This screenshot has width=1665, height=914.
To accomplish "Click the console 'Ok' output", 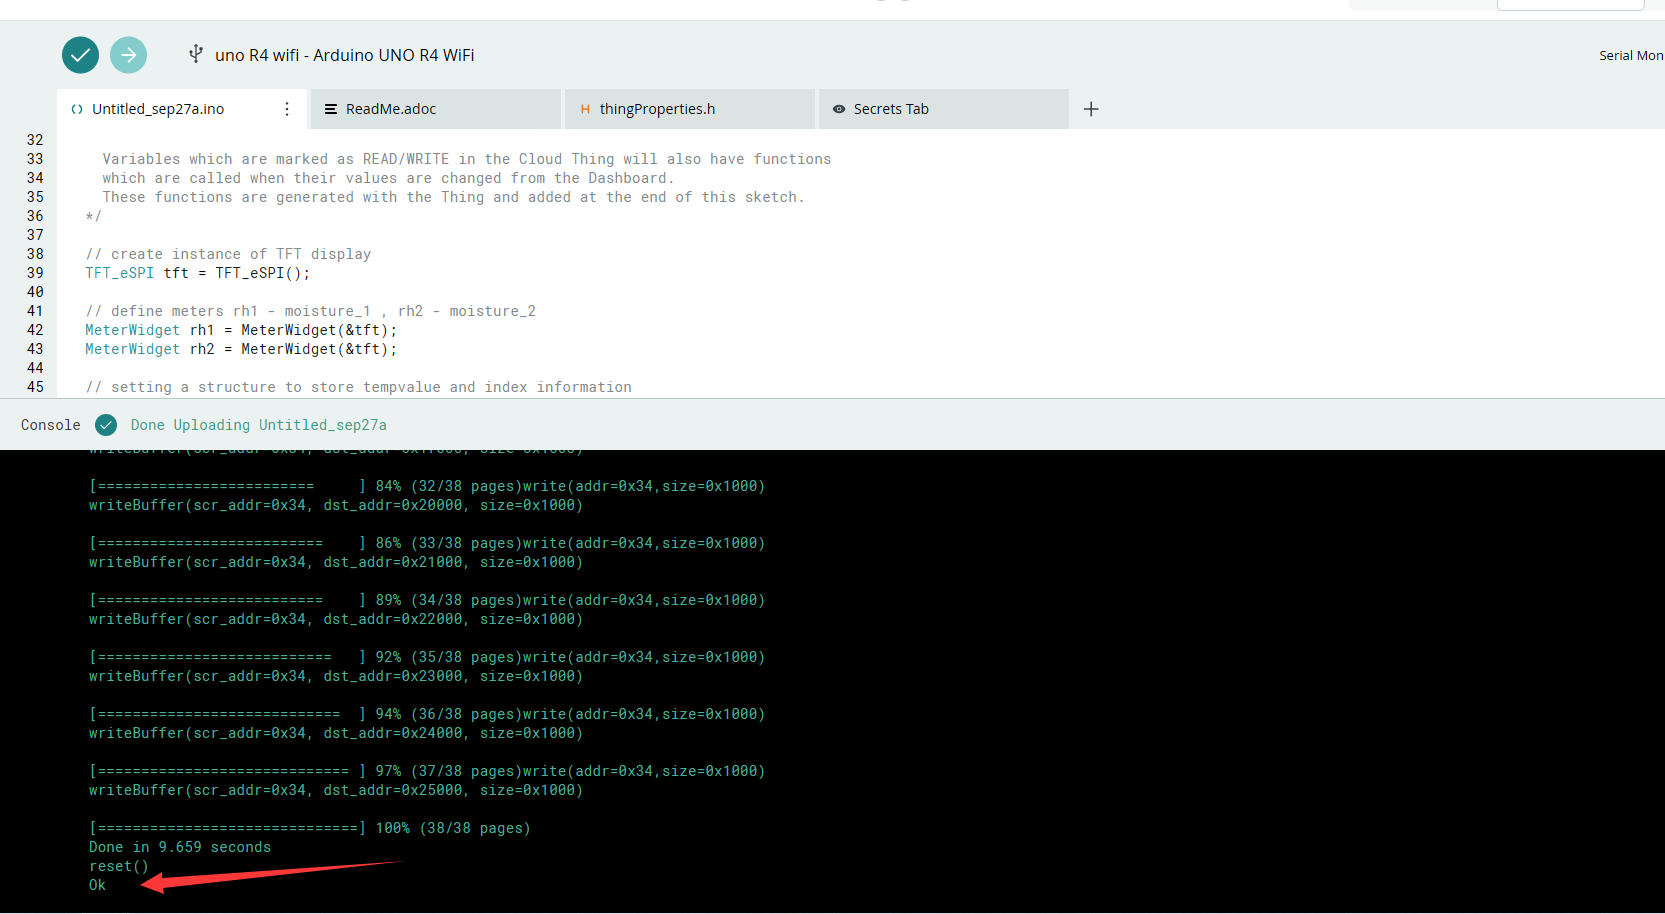I will pyautogui.click(x=97, y=885).
